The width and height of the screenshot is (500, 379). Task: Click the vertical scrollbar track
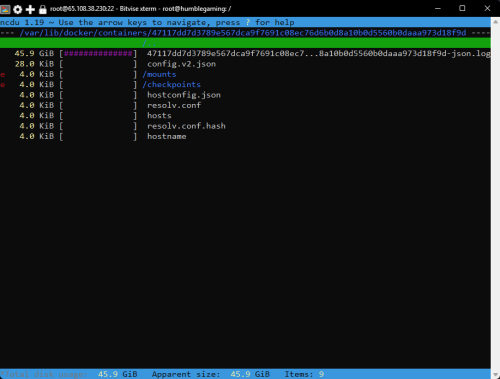[495, 198]
